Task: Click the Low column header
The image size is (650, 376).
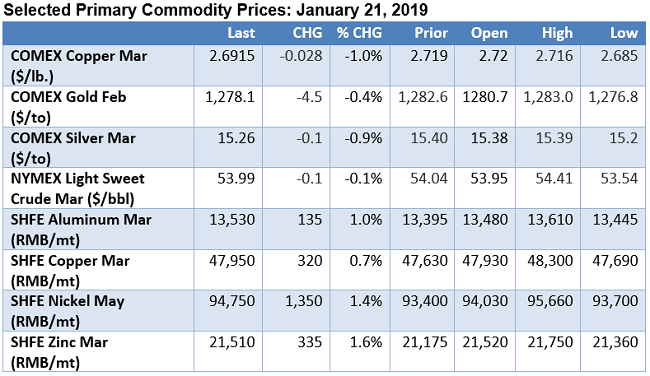Action: [x=624, y=33]
